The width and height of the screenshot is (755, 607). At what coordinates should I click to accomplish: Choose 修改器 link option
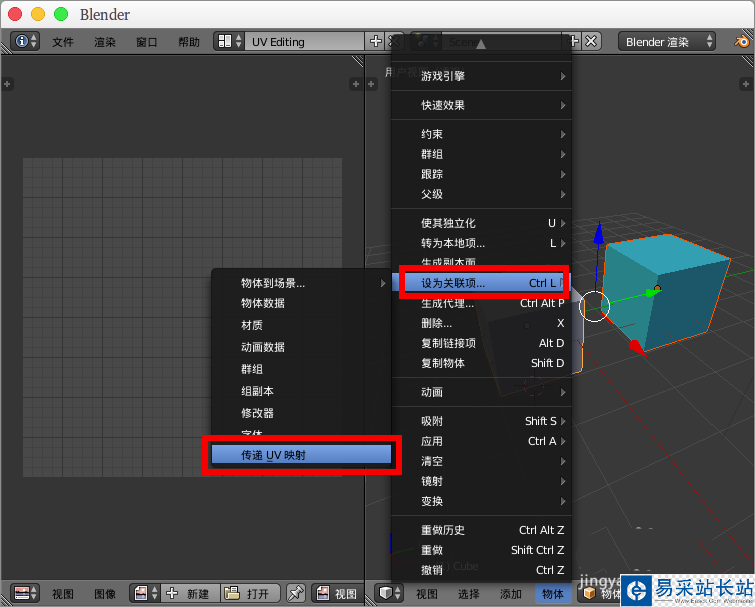301,413
